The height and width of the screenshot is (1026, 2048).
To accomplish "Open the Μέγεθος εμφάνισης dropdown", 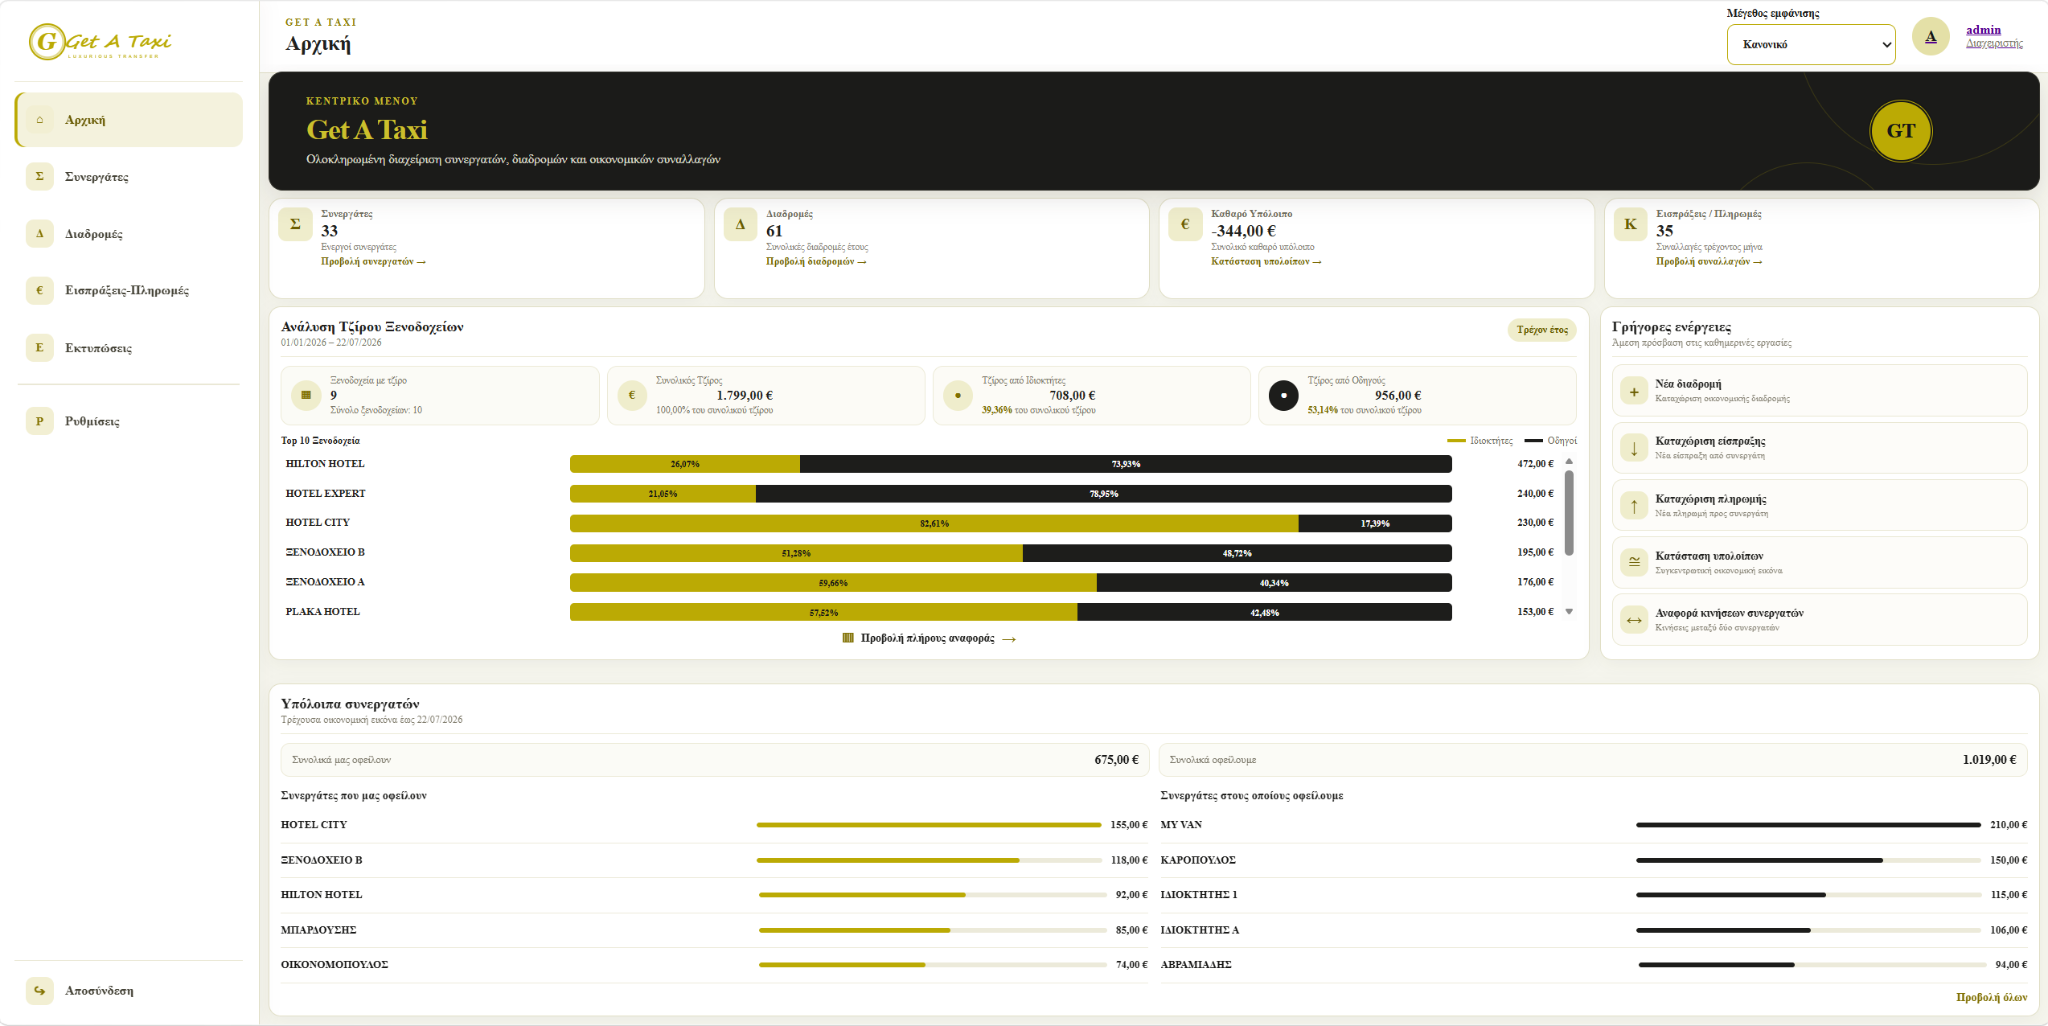I will pyautogui.click(x=1811, y=44).
